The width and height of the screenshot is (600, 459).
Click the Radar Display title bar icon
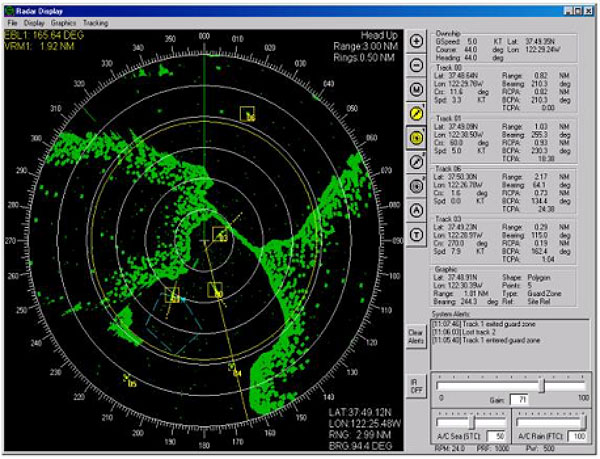[9, 11]
